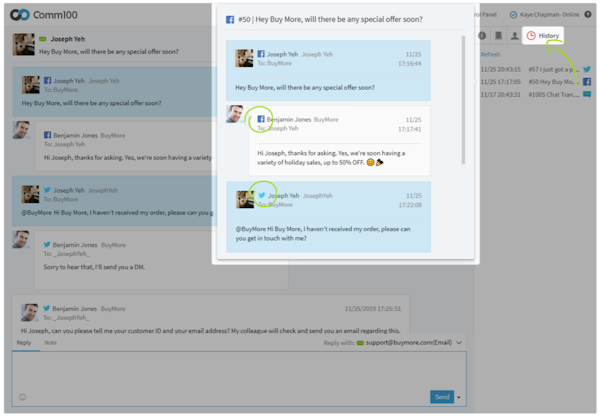Expand the Reply with email account dropdown
This screenshot has height=416, width=600.
coord(458,343)
